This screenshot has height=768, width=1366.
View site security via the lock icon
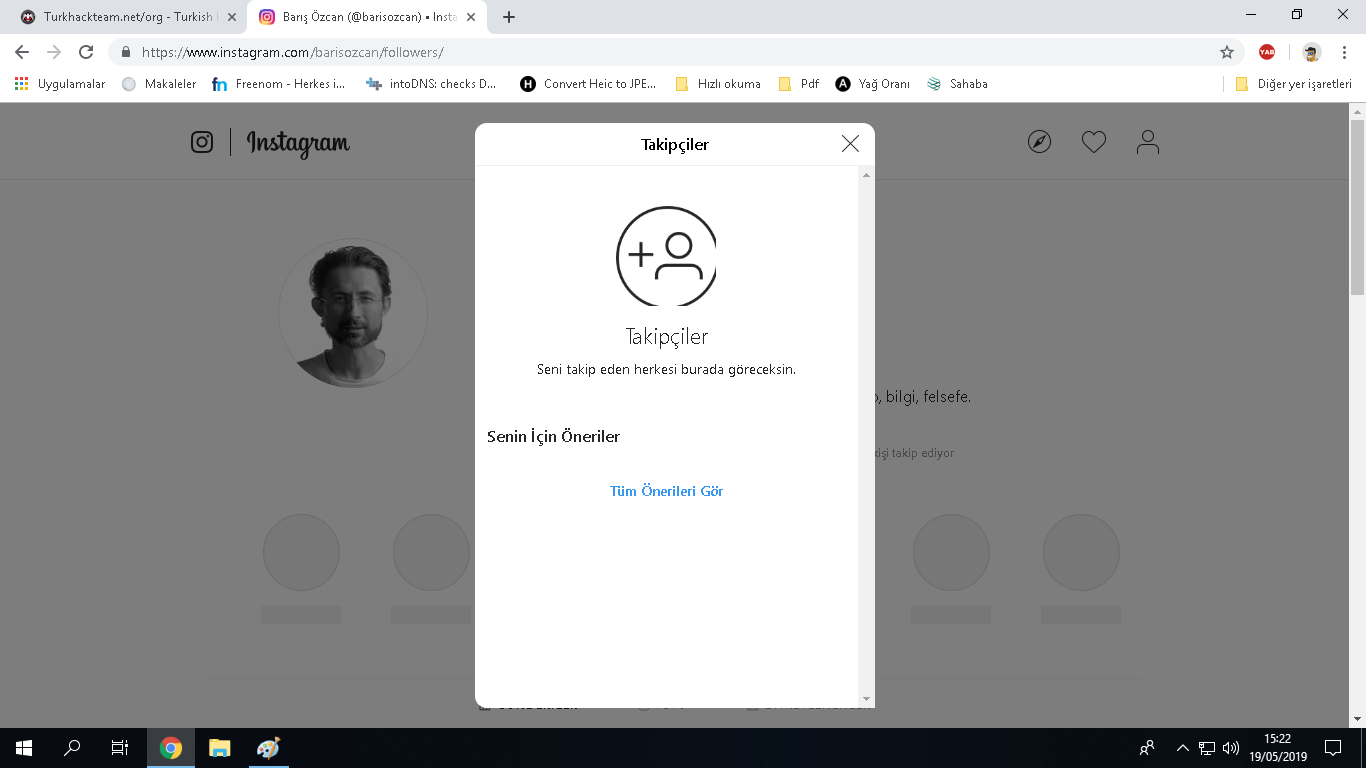(x=126, y=52)
